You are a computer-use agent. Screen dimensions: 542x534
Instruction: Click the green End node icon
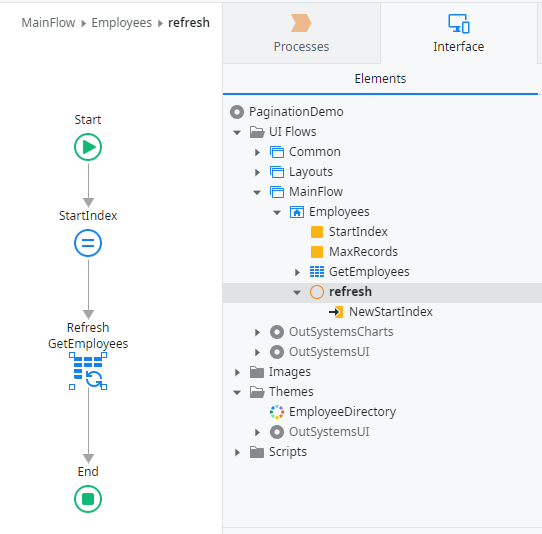coord(88,499)
